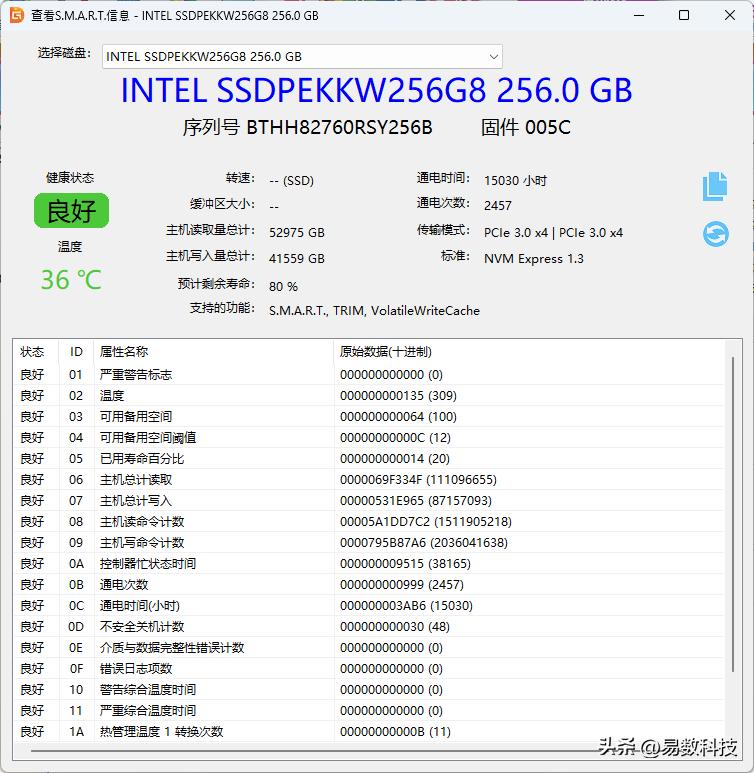This screenshot has height=773, width=754.
Task: Click raw value 00000000000B (11)
Action: tap(395, 732)
